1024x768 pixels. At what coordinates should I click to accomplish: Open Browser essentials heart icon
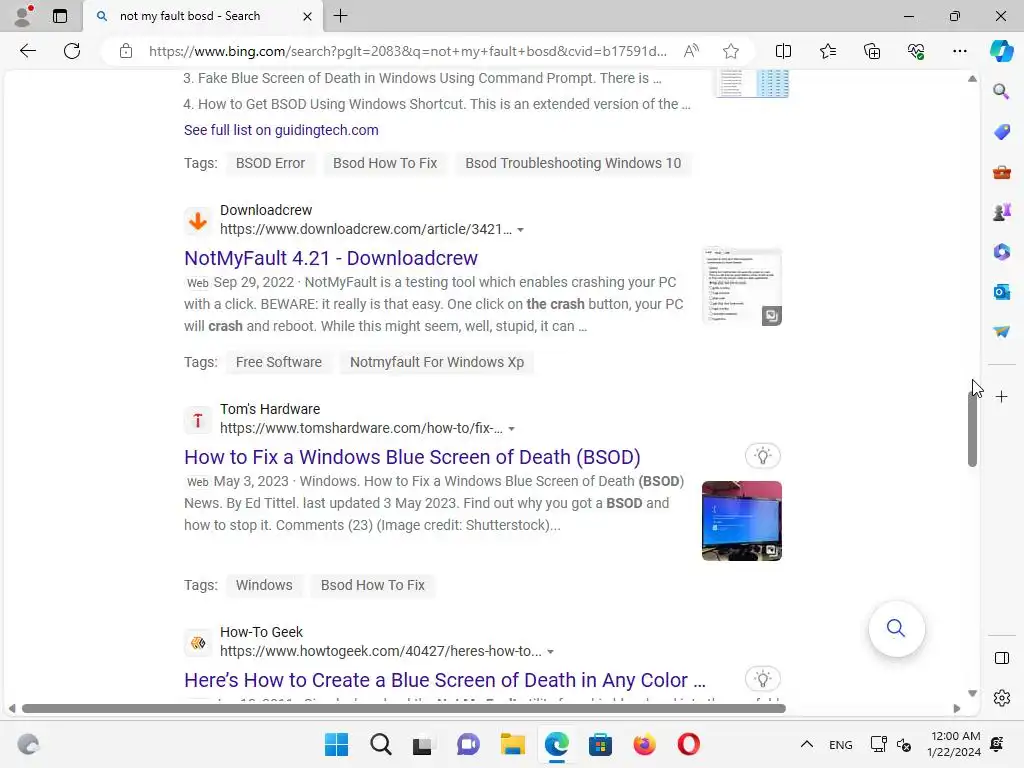point(916,51)
